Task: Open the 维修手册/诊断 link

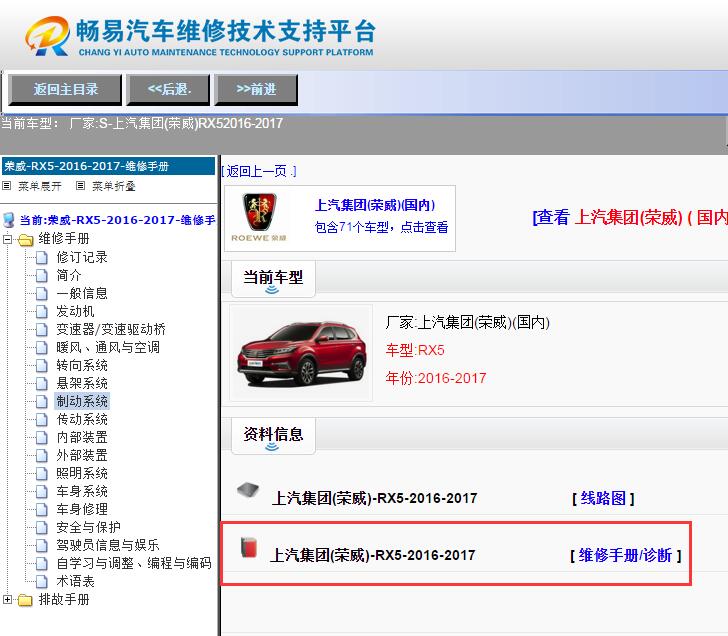Action: tap(625, 555)
